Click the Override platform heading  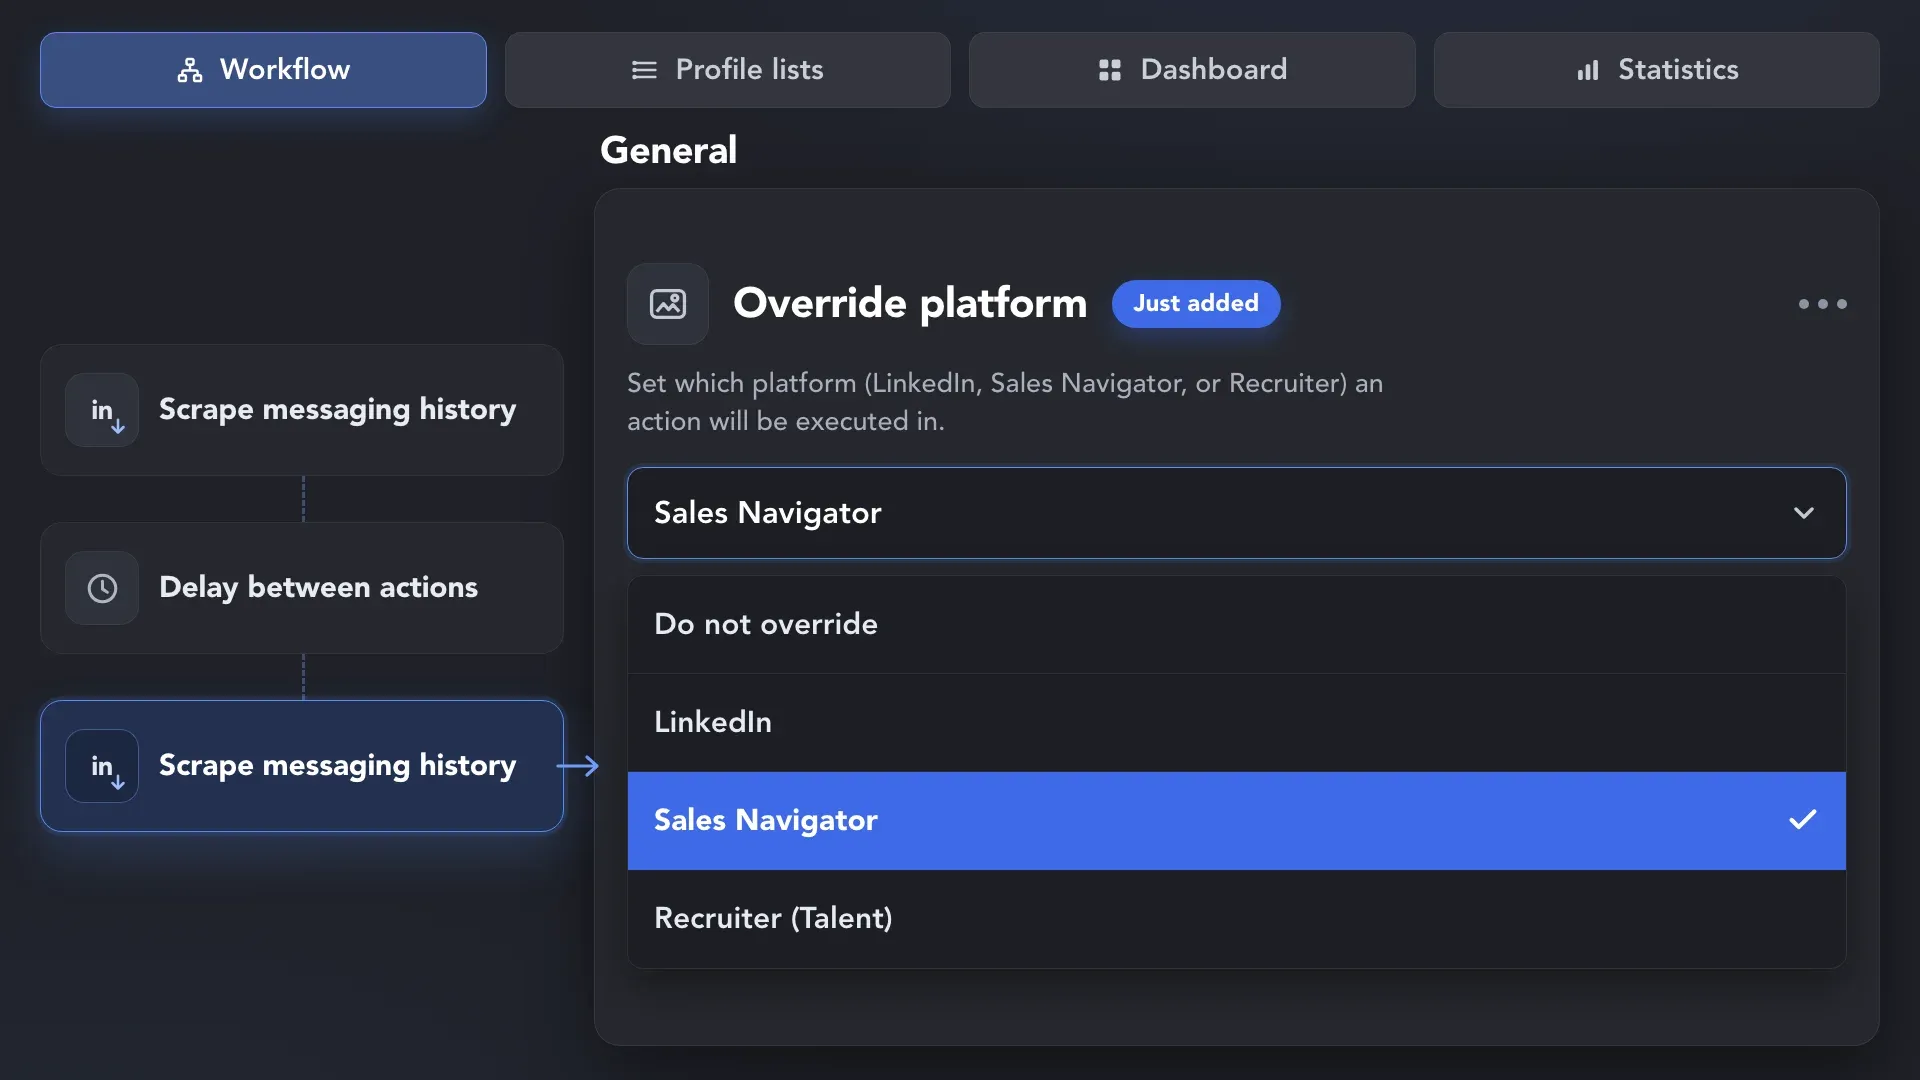click(x=910, y=304)
